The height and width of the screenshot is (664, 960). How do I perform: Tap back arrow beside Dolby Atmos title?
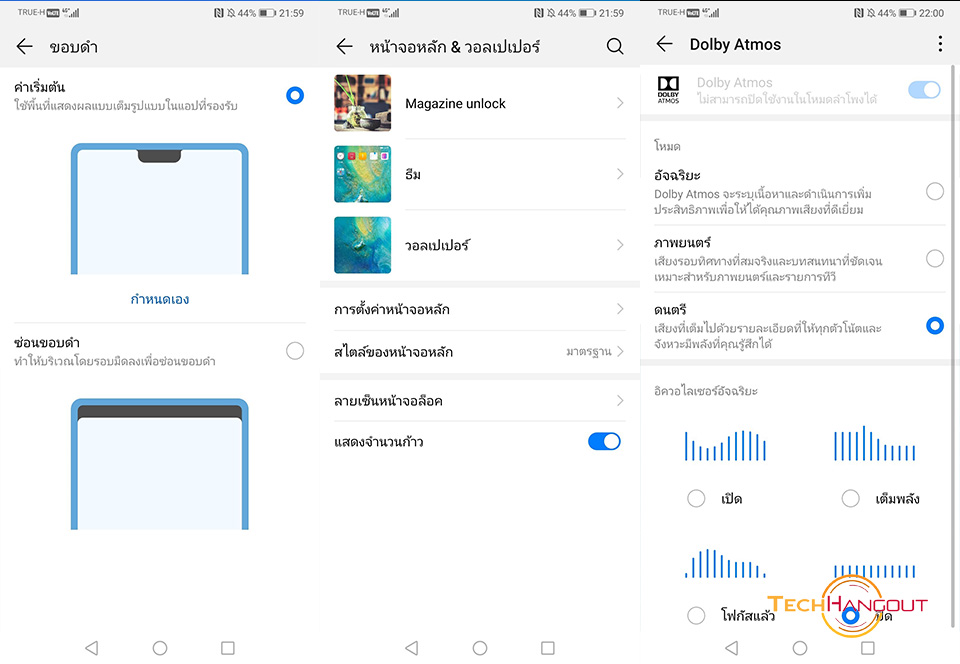coord(664,44)
